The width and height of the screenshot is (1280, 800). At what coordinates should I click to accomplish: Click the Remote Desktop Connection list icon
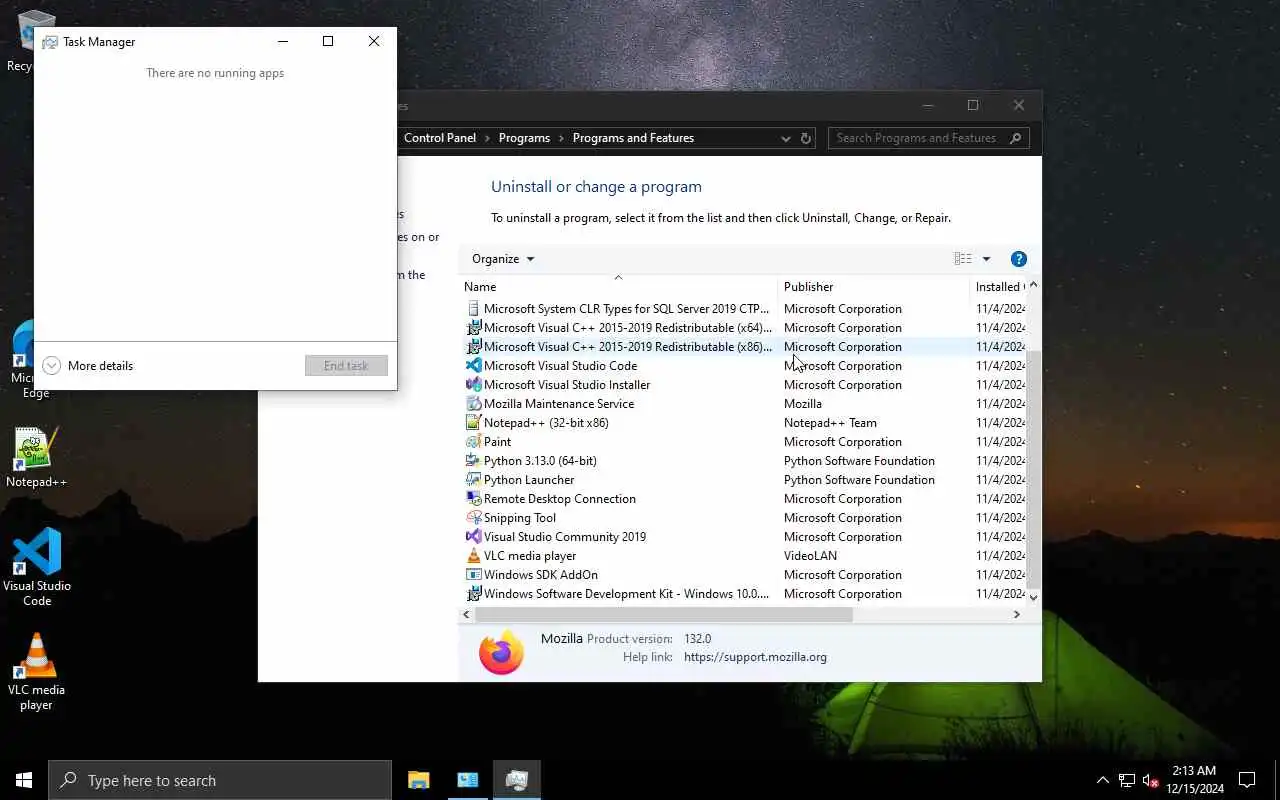click(474, 499)
